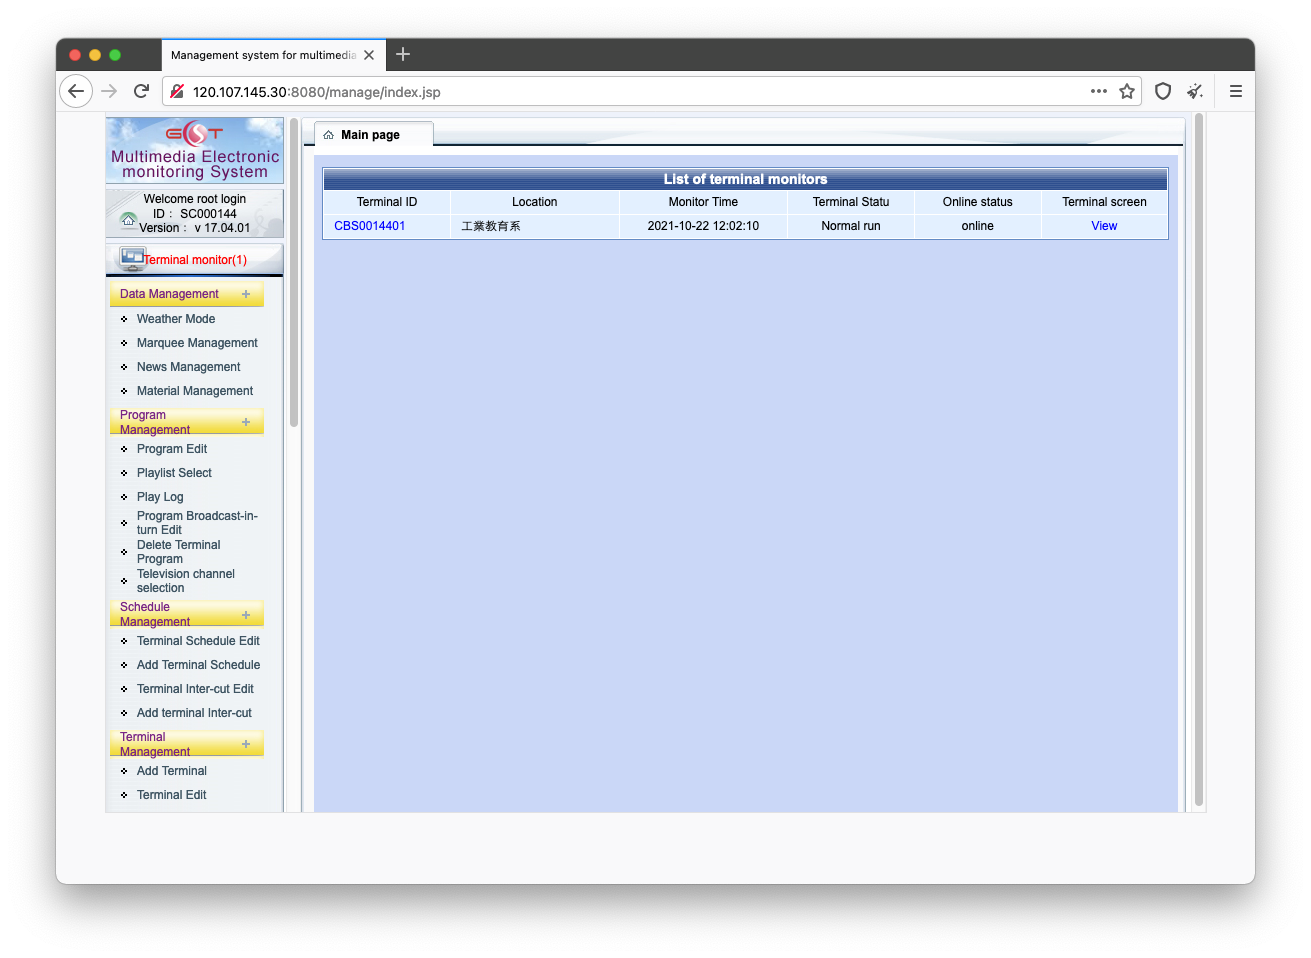Open Material Management
The height and width of the screenshot is (958, 1311).
195,391
